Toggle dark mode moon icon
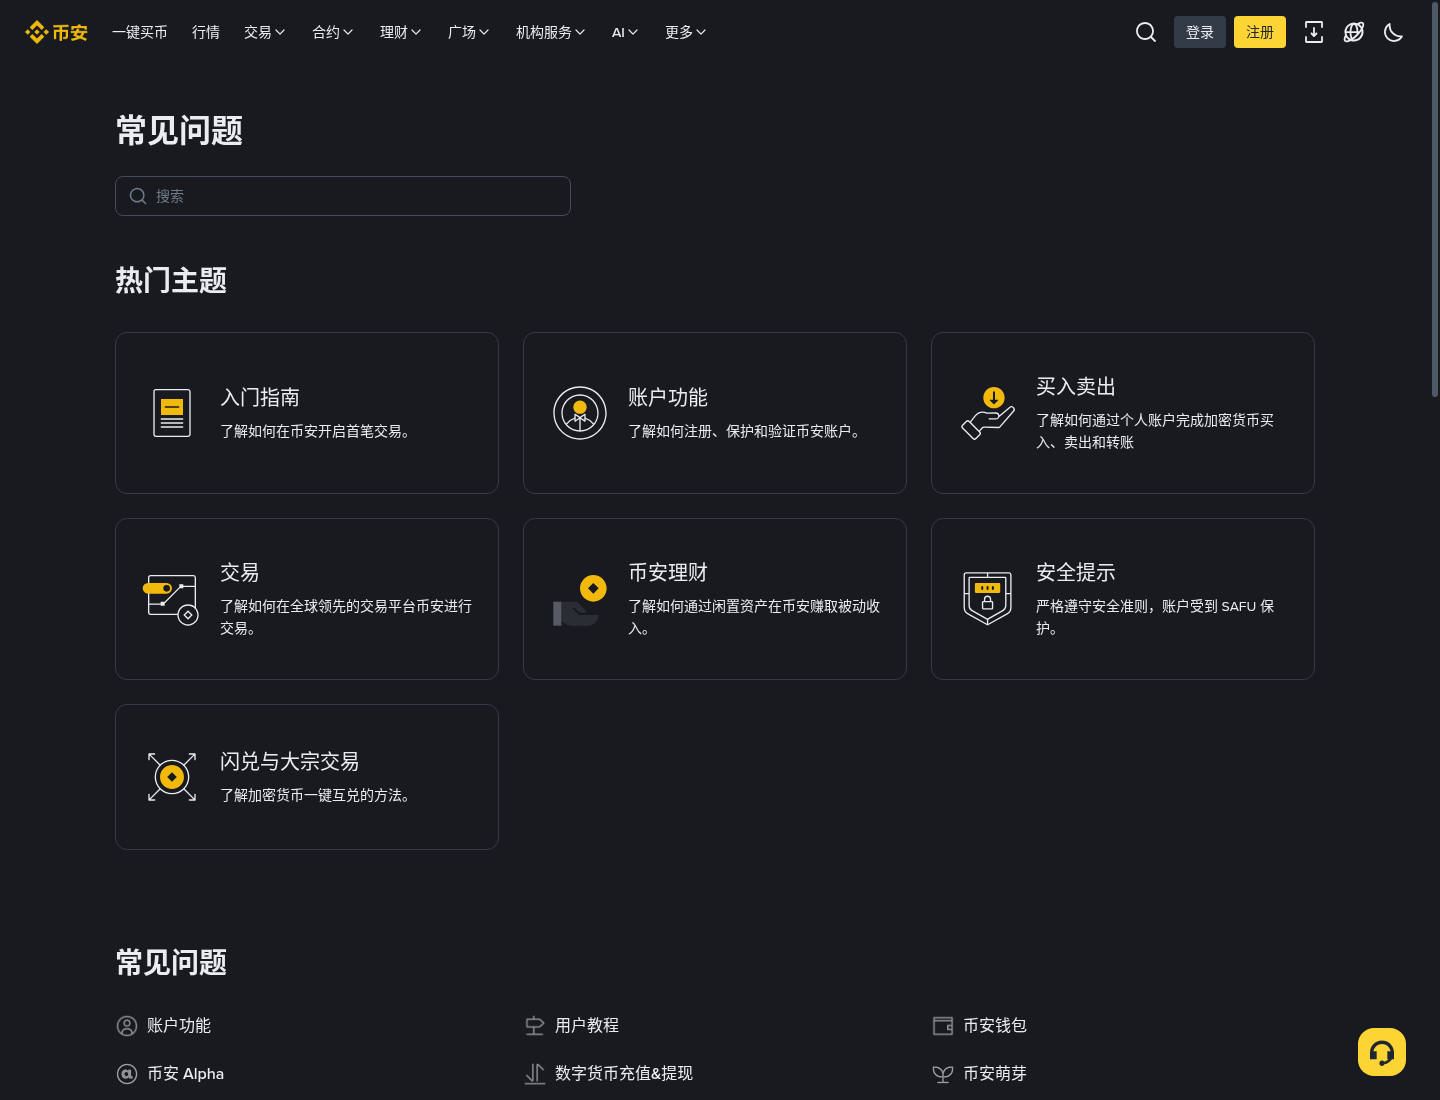The image size is (1440, 1100). (x=1393, y=32)
